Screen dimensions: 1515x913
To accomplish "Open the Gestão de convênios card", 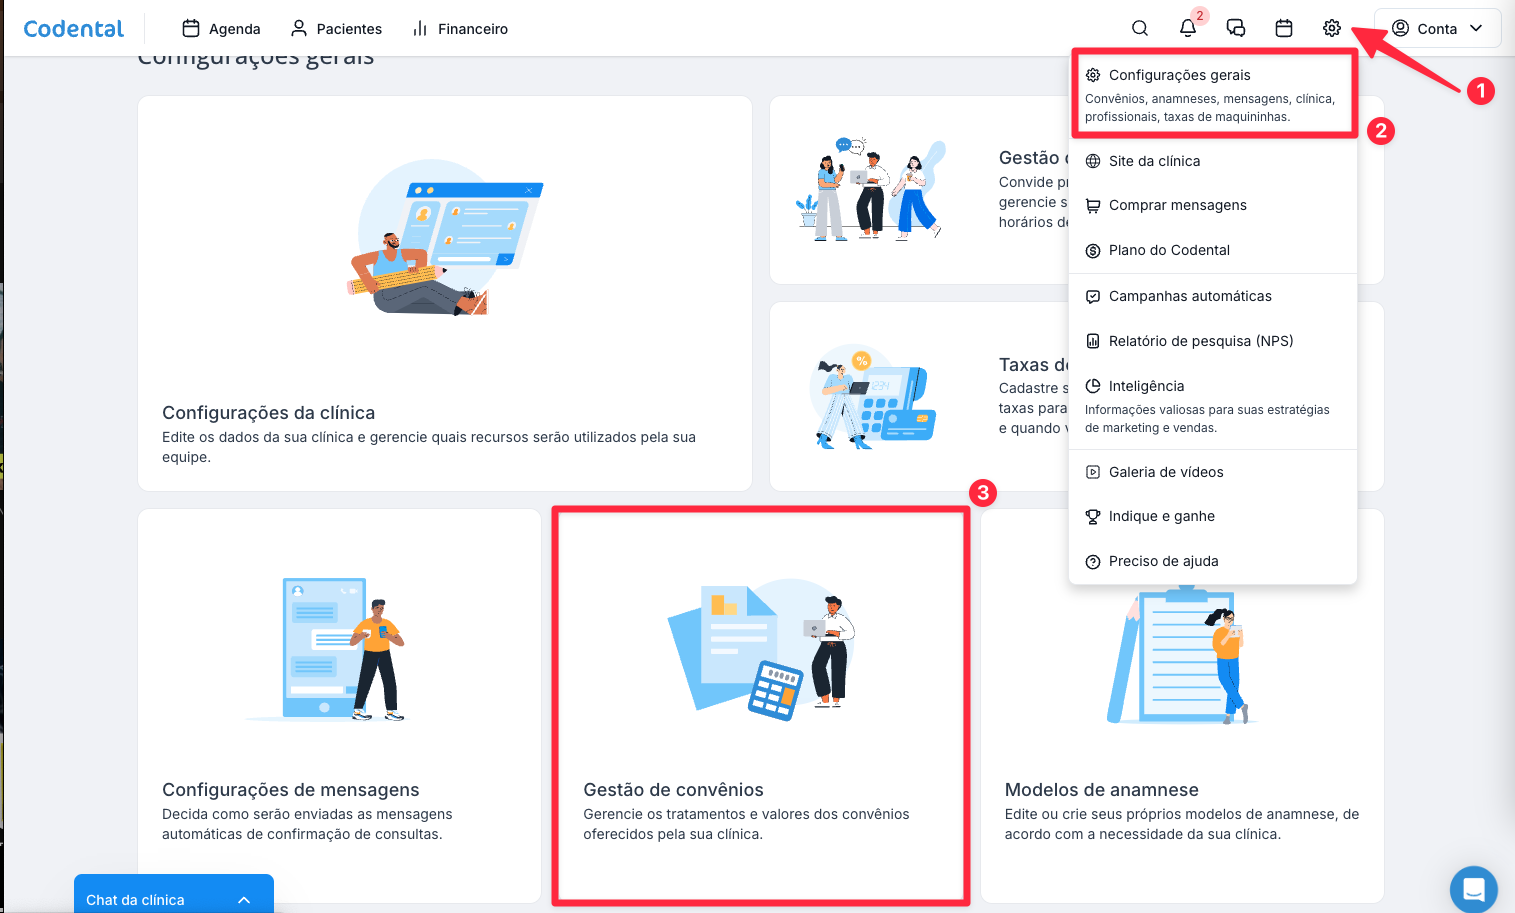I will click(x=761, y=706).
